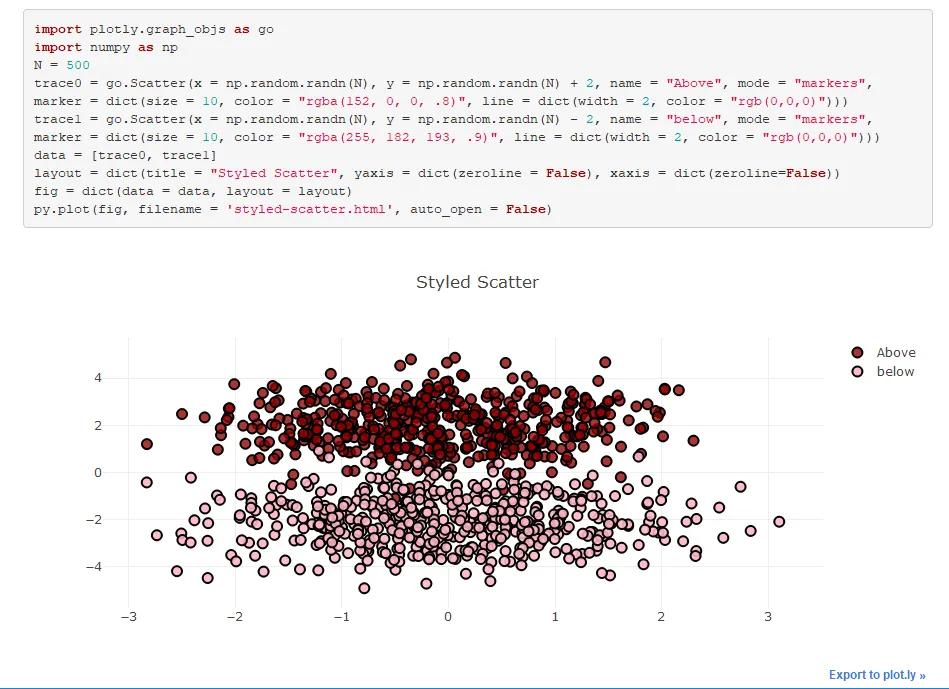The image size is (949, 689).
Task: Click the Styled Scatter chart title
Action: click(478, 282)
